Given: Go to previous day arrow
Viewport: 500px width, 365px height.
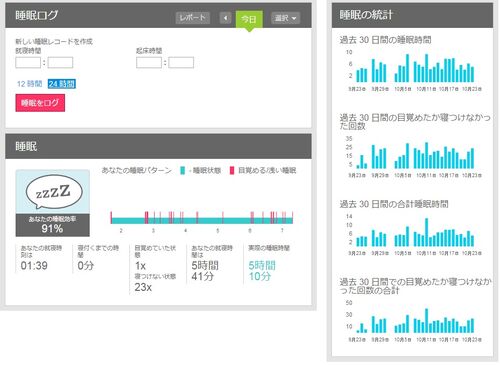Looking at the screenshot, I should pyautogui.click(x=225, y=18).
